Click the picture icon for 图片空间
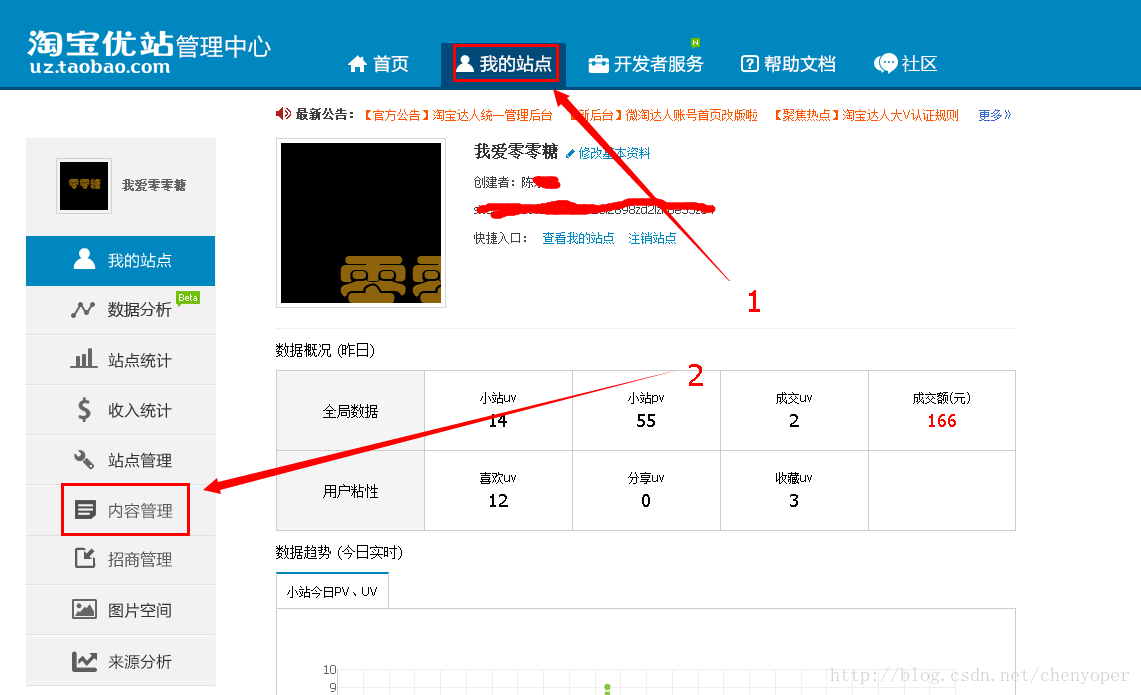 [84, 609]
